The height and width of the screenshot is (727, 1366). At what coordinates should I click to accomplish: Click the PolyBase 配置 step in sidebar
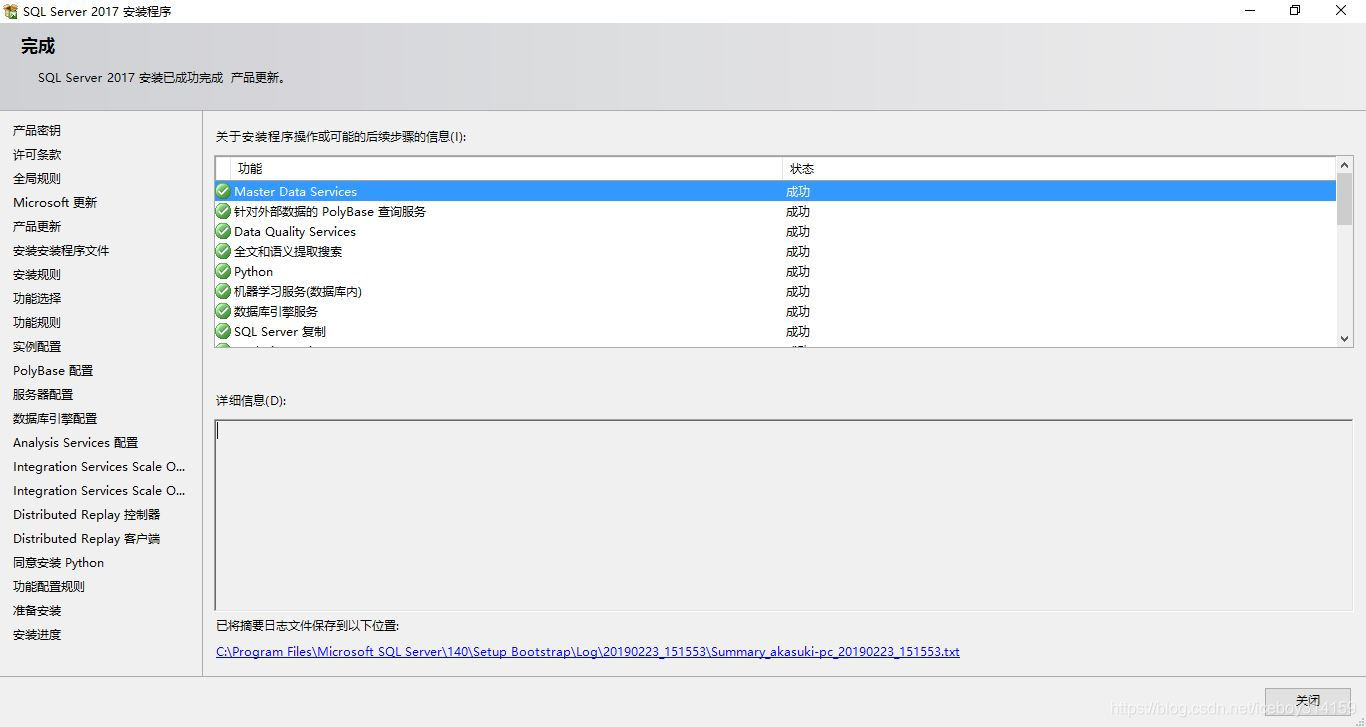(x=53, y=371)
